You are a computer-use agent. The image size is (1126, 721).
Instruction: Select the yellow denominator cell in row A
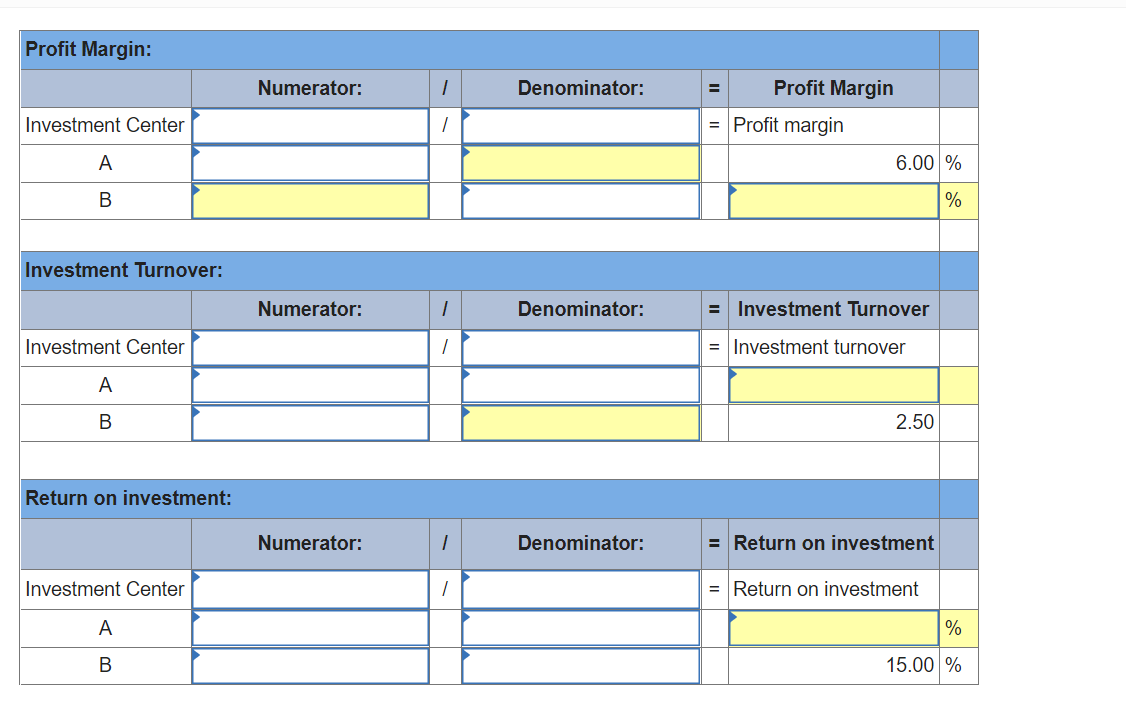point(580,162)
